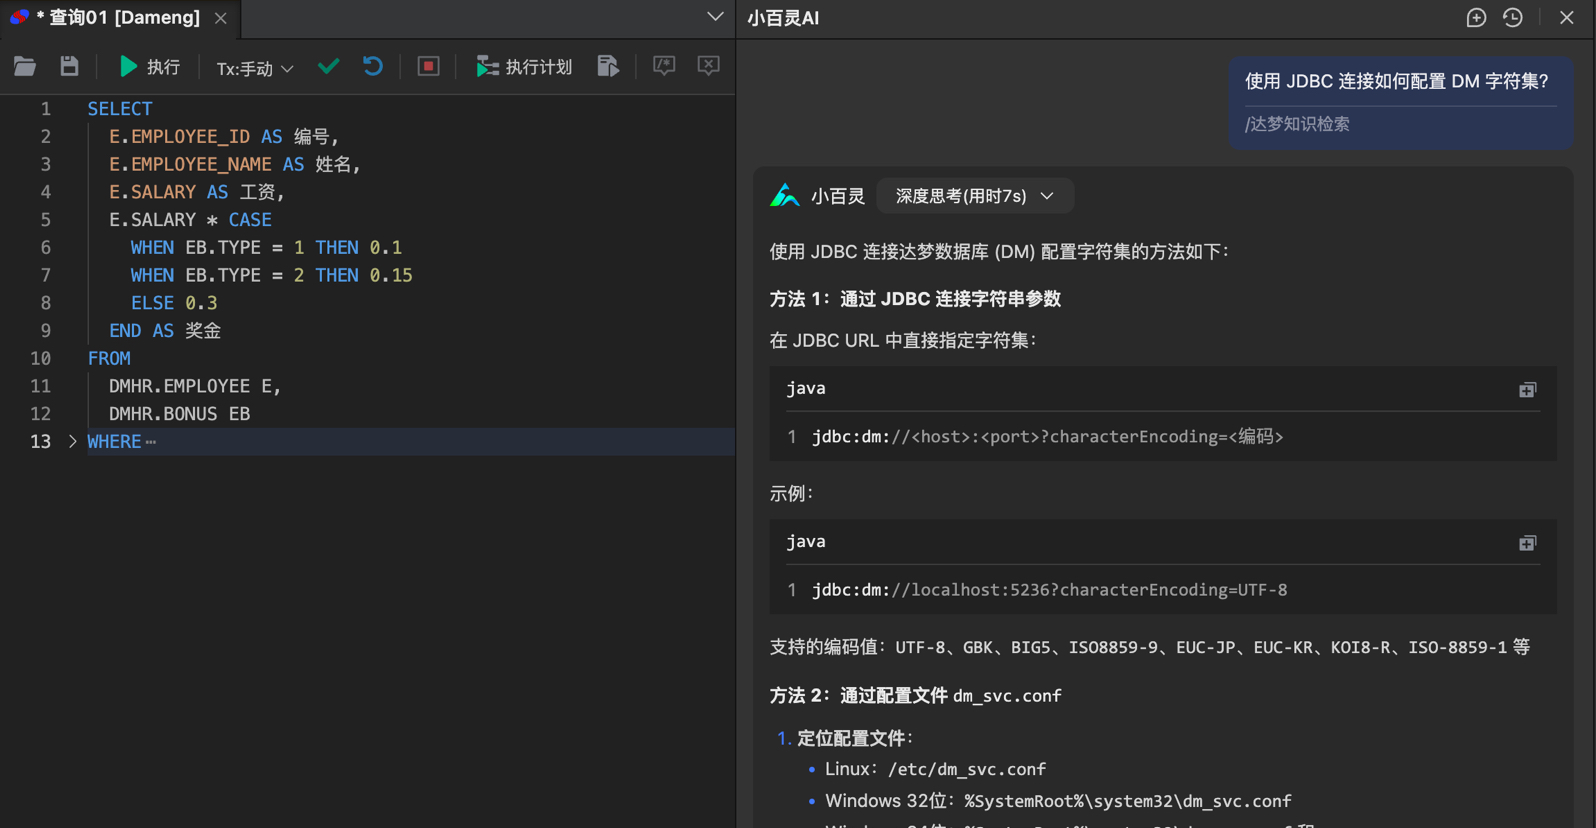This screenshot has width=1596, height=828.
Task: Open the AI chat history
Action: (x=1513, y=18)
